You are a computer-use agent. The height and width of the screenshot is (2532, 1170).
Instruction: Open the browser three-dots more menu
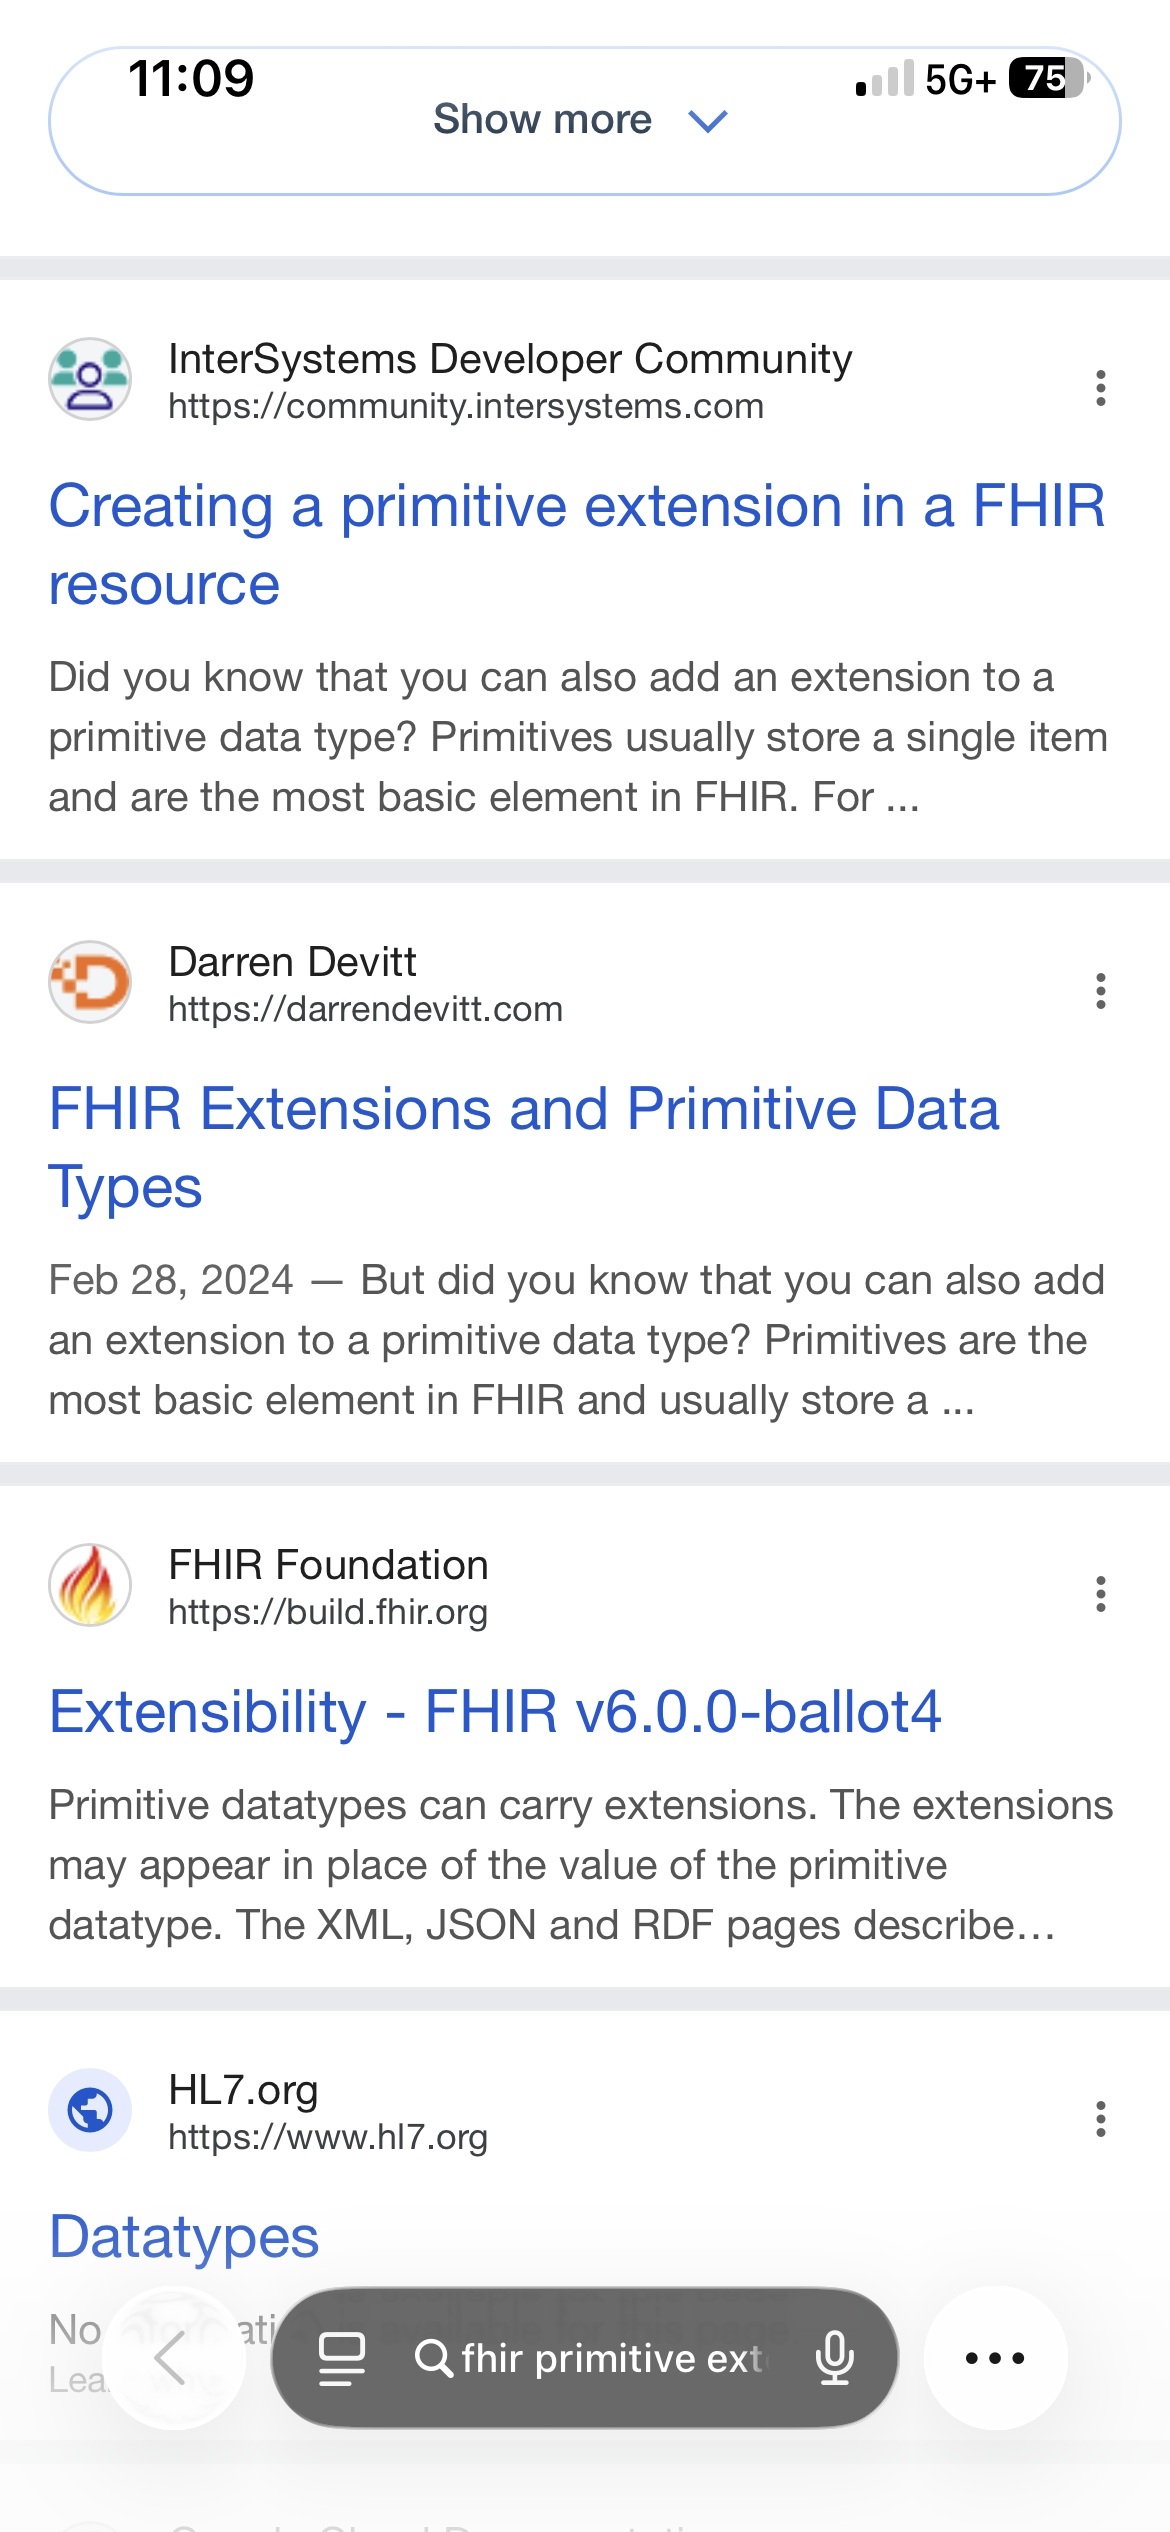[x=995, y=2358]
